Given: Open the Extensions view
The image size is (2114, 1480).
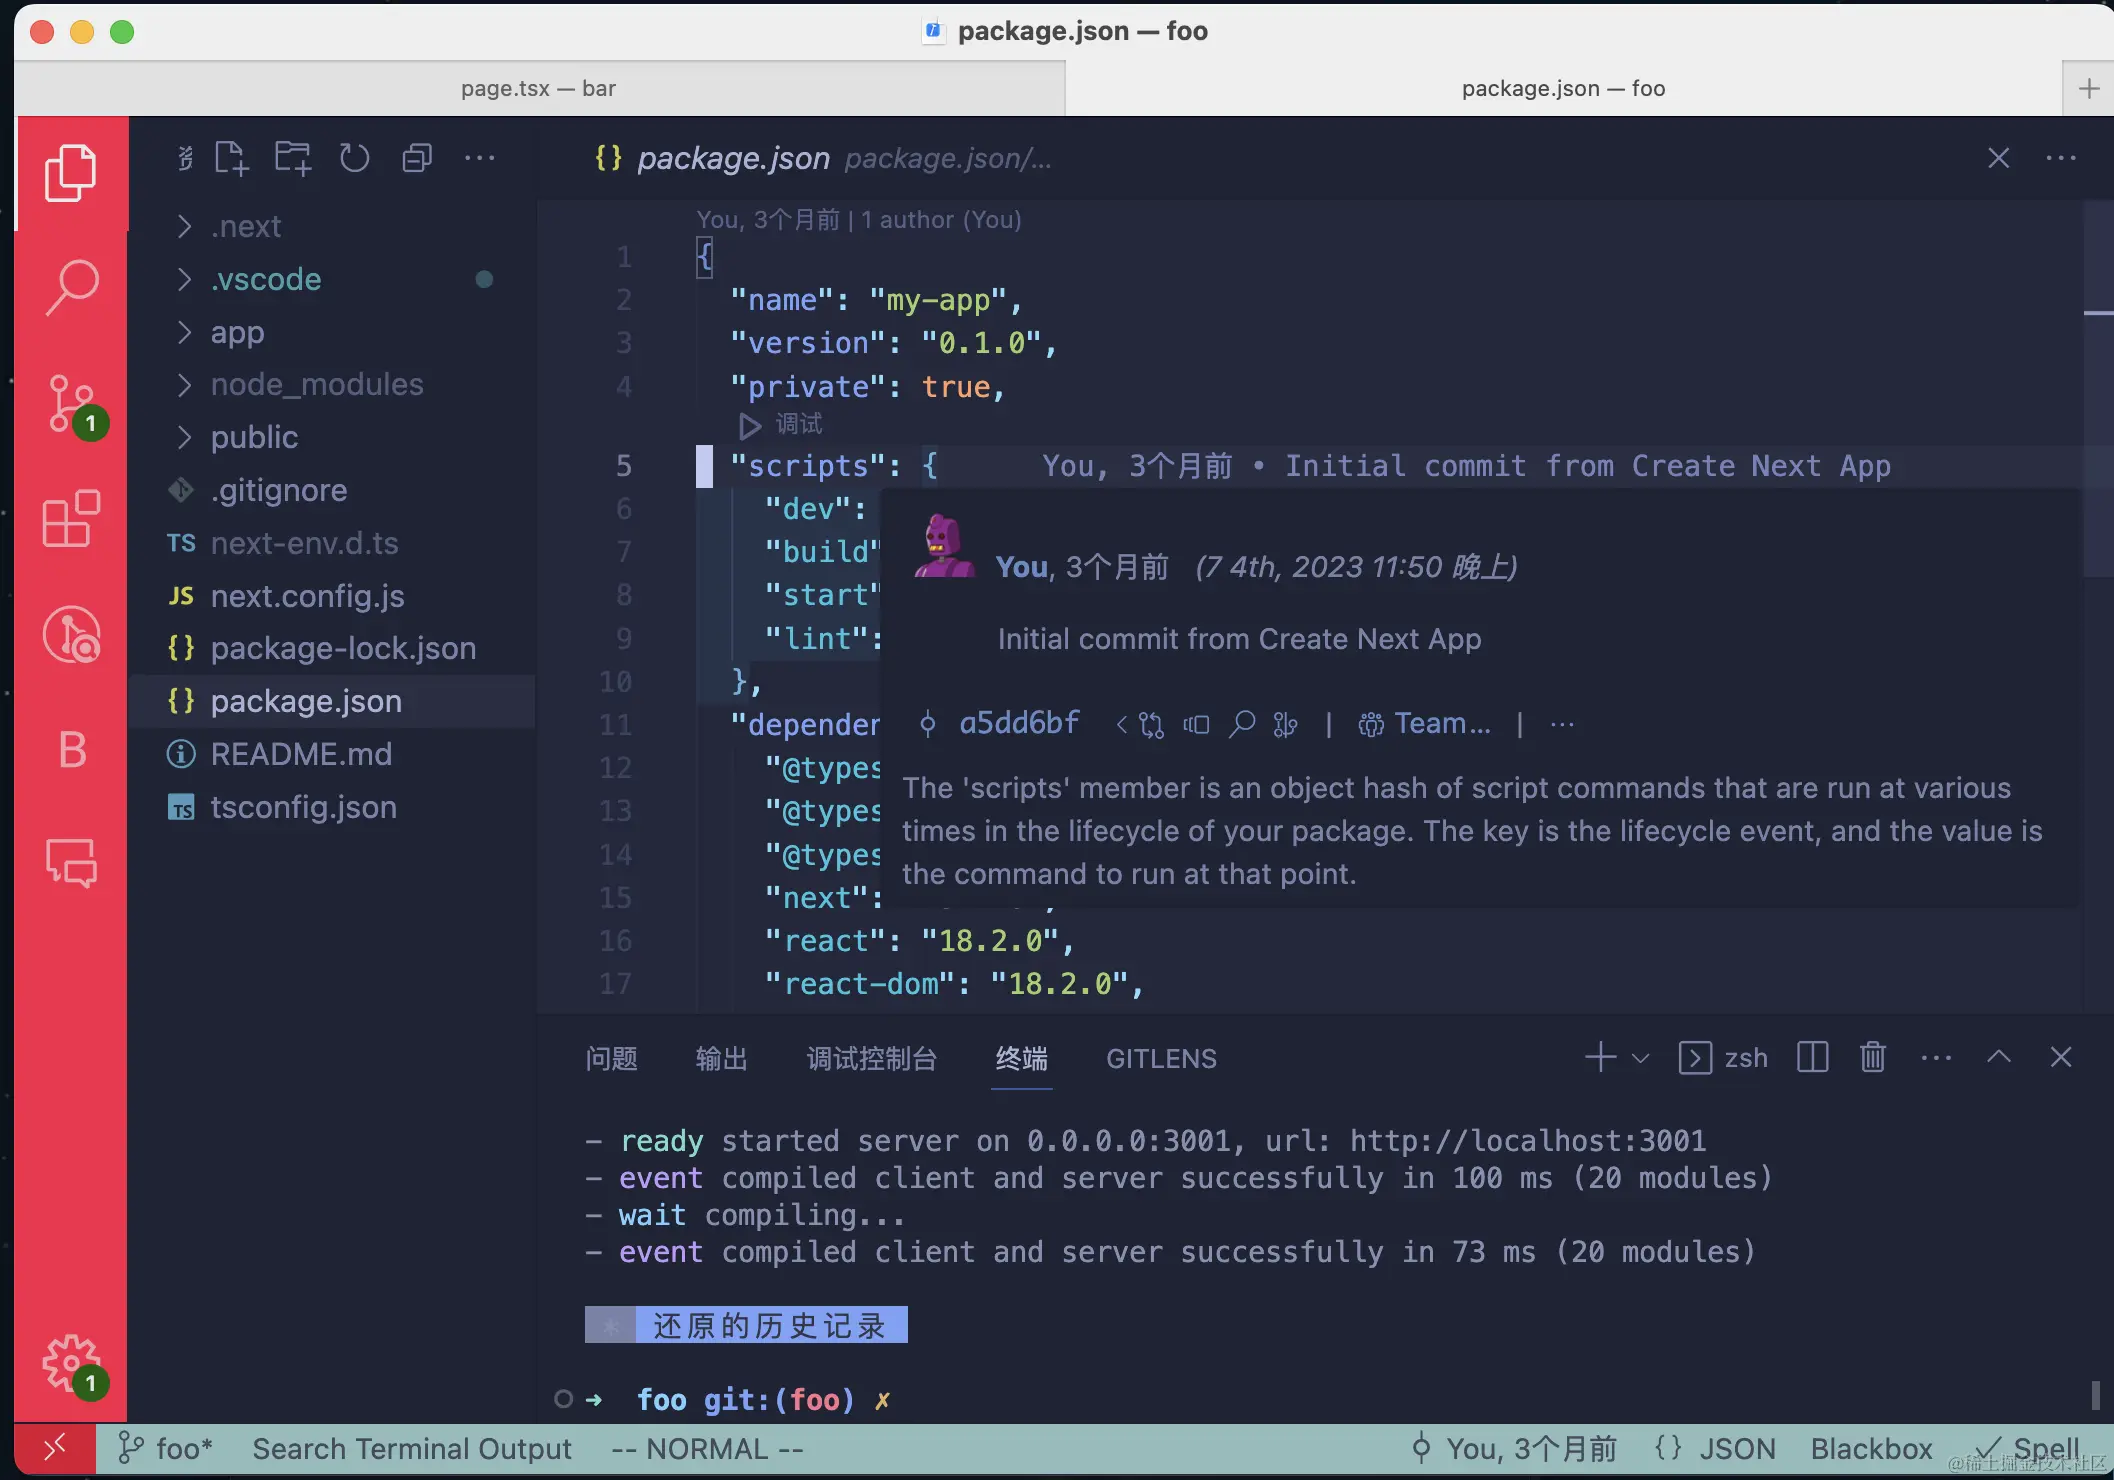Looking at the screenshot, I should point(71,519).
